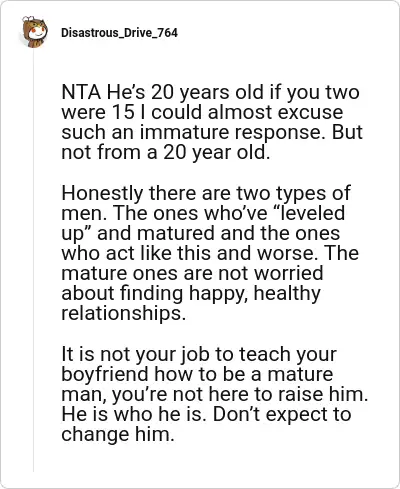Select the paragraph starting with "NTA He's 20 years old"
400x489 pixels.
[212, 122]
